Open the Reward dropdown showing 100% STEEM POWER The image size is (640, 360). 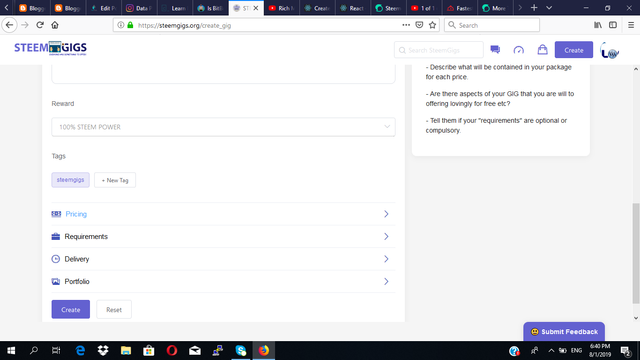223,127
